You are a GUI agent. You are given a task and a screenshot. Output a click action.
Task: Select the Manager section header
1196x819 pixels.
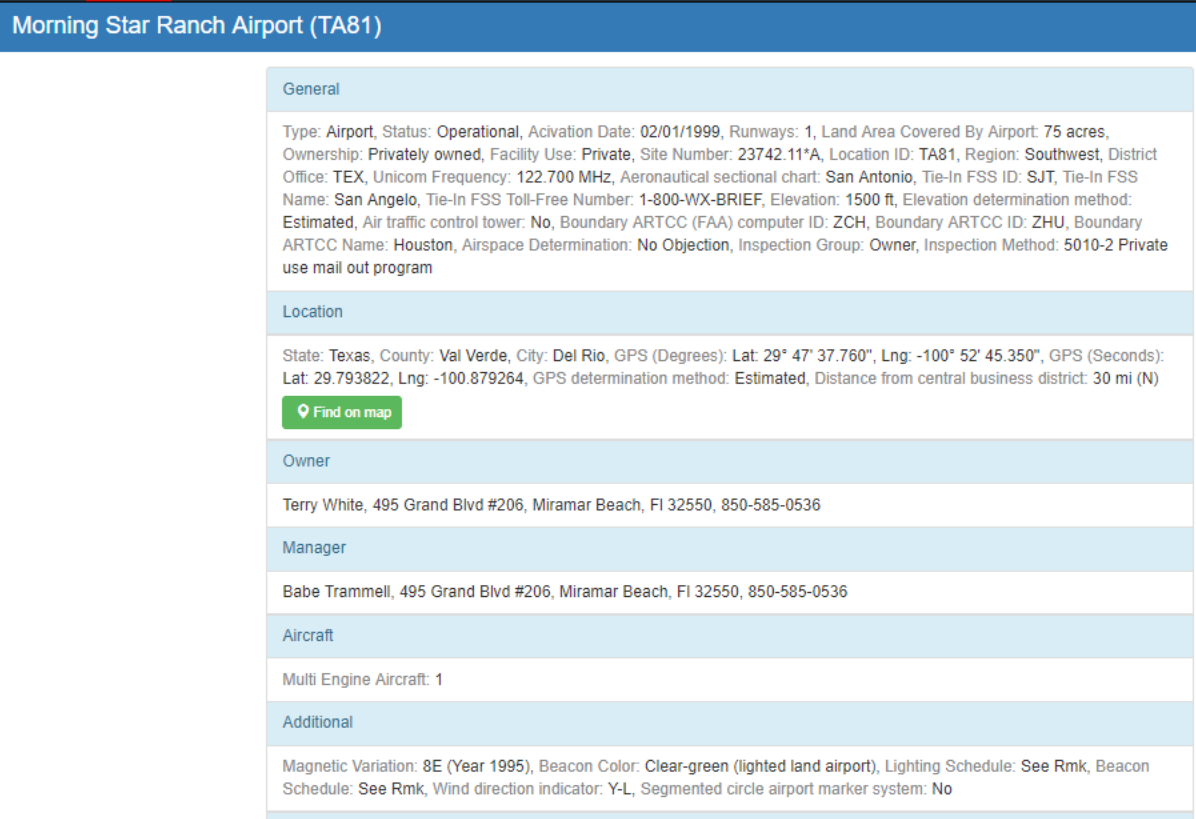tap(730, 548)
